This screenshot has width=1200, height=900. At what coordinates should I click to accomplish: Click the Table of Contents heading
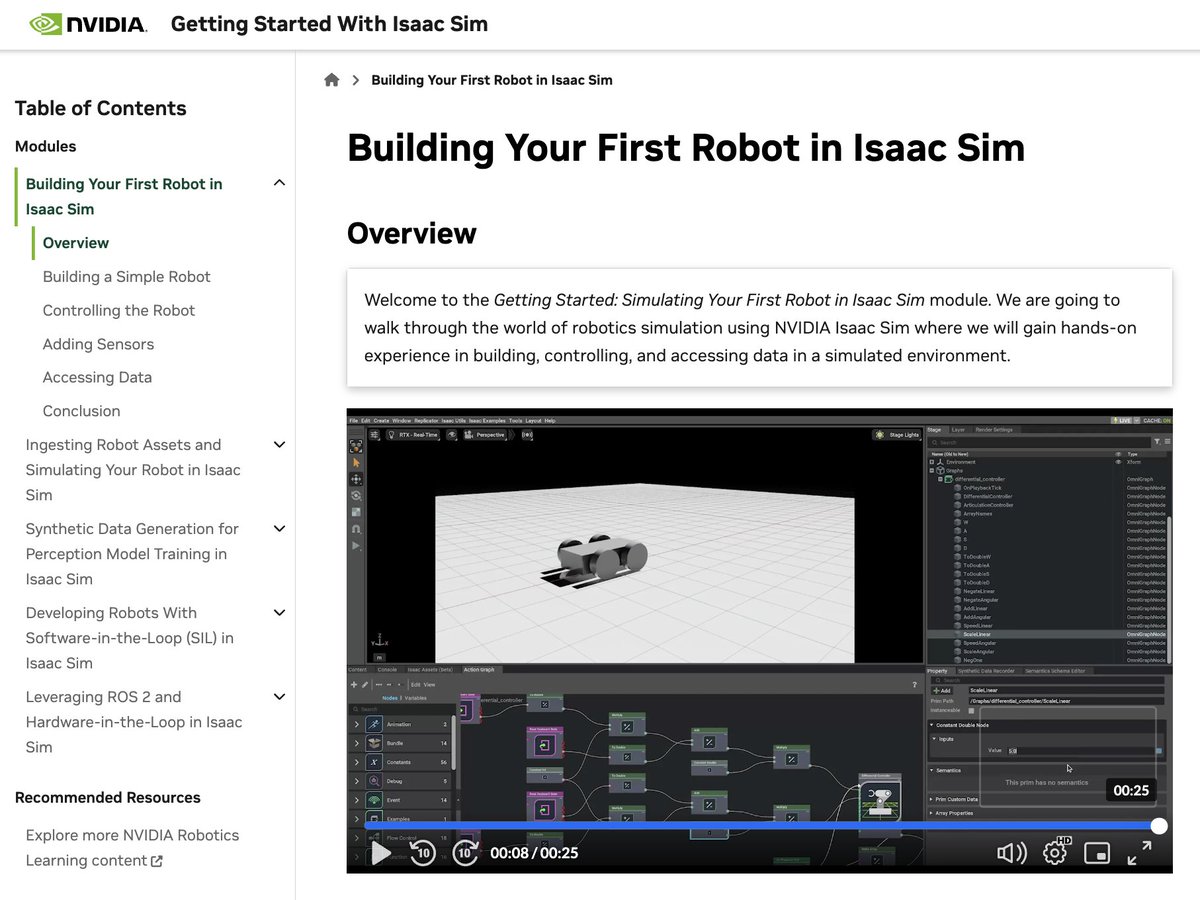pyautogui.click(x=101, y=108)
